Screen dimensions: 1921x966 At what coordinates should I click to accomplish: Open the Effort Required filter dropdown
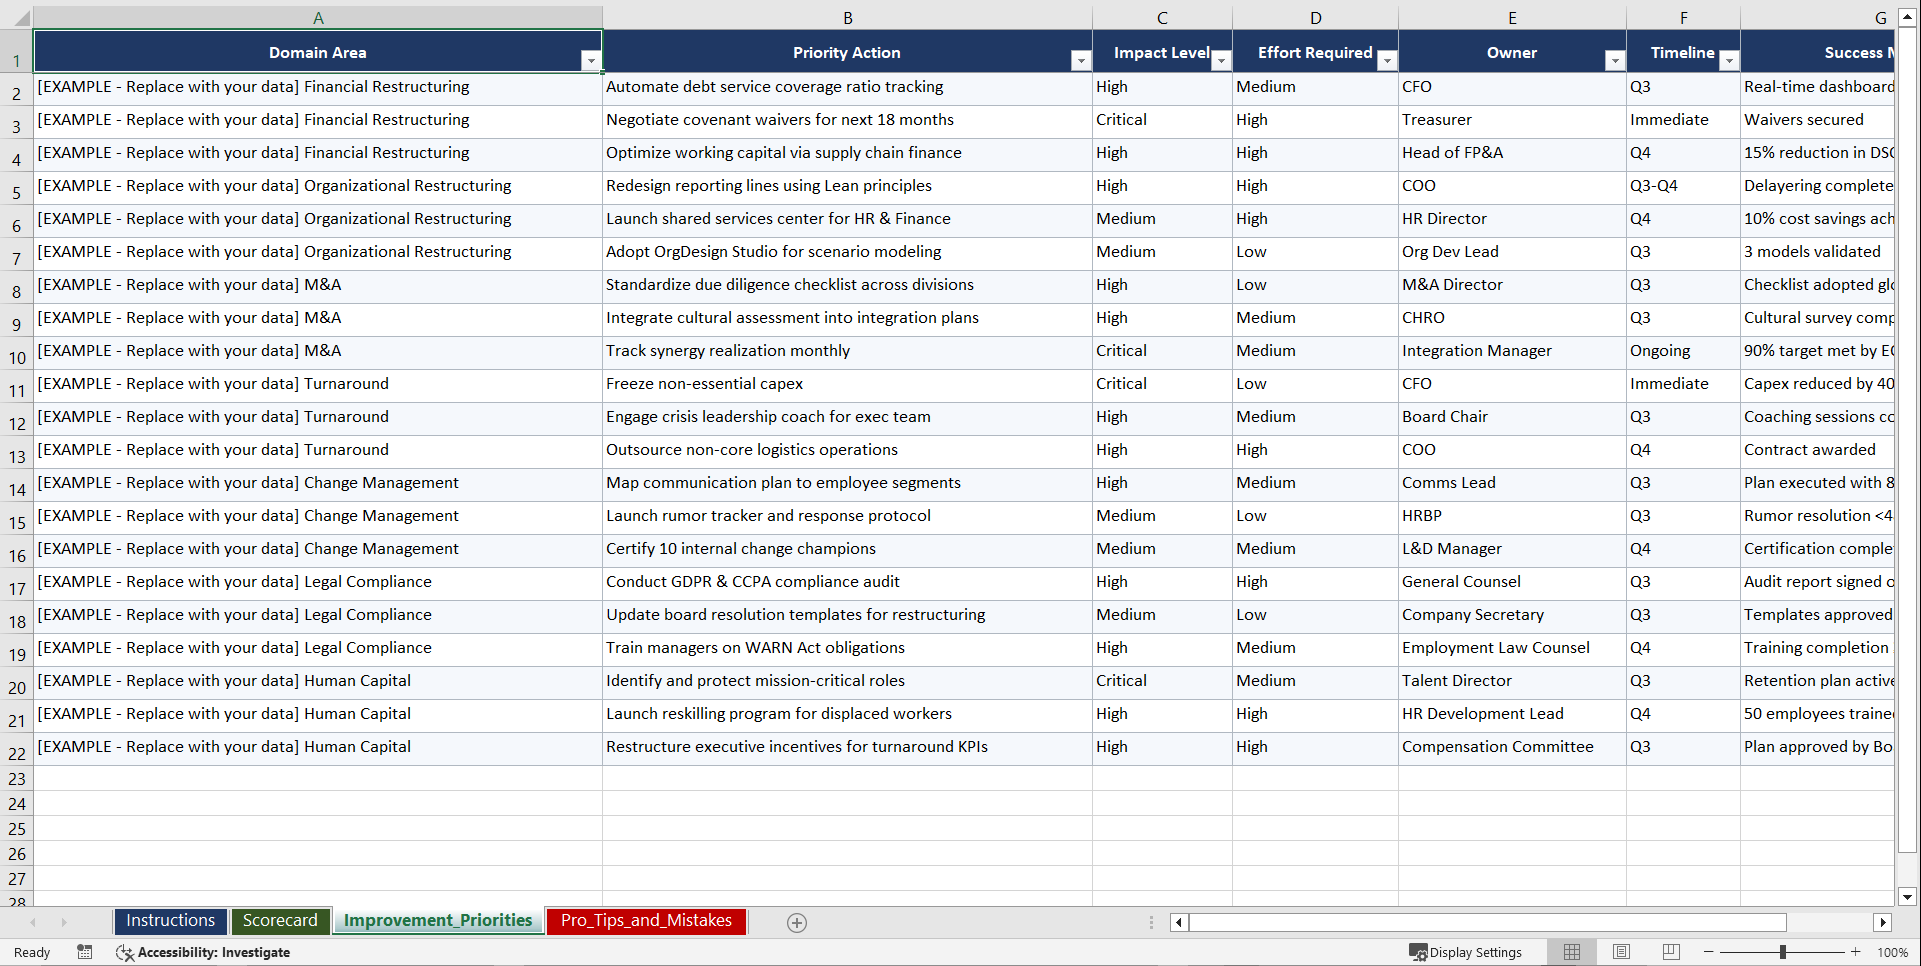point(1387,60)
